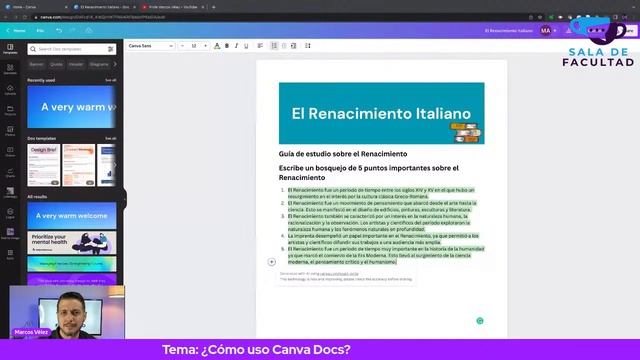Image resolution: width=640 pixels, height=360 pixels.
Task: Select the Header category chip
Action: point(76,64)
